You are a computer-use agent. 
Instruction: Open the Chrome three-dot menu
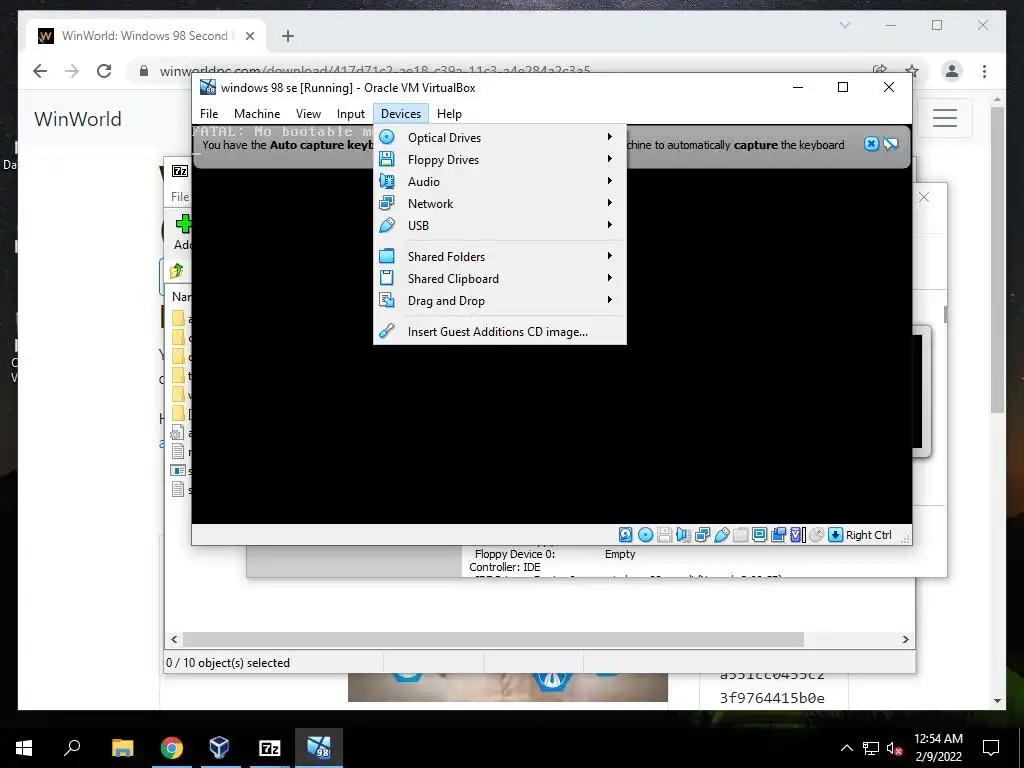coord(984,71)
